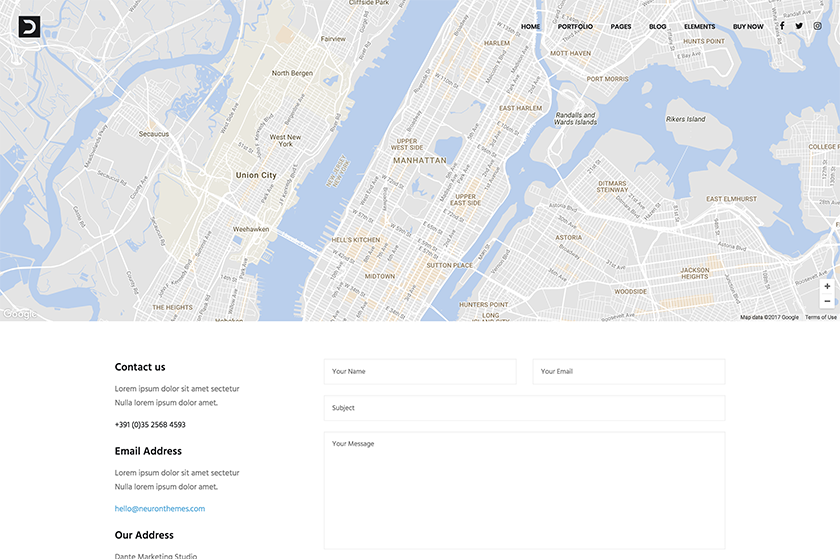
Task: Select the East Elmhurst map label
Action: (x=731, y=199)
